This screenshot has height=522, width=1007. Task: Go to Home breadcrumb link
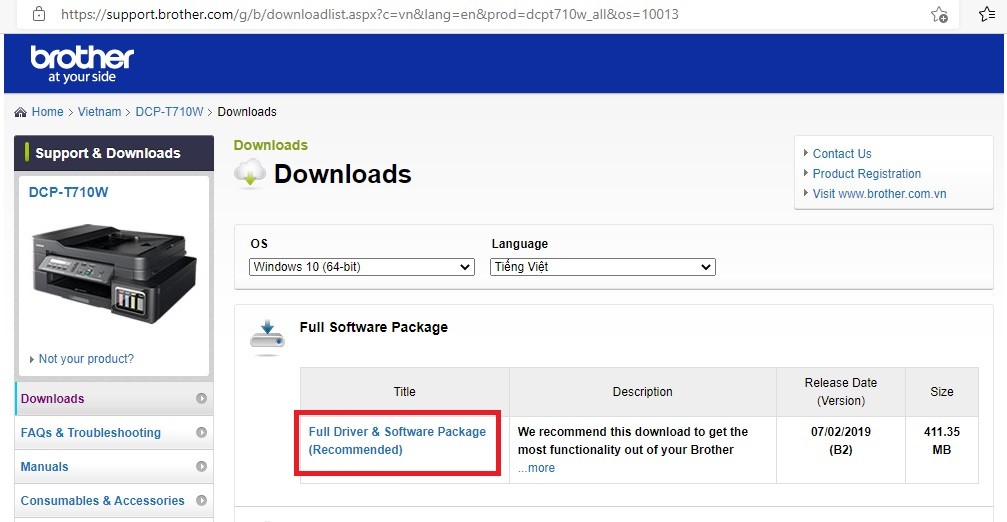(x=48, y=112)
